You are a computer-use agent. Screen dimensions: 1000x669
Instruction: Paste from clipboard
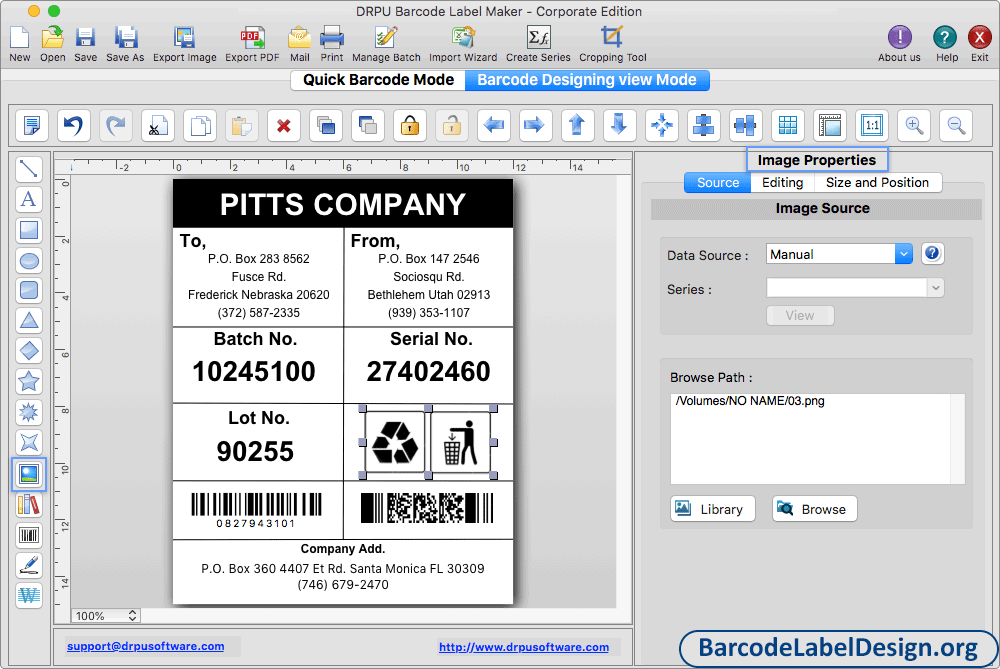(x=242, y=125)
